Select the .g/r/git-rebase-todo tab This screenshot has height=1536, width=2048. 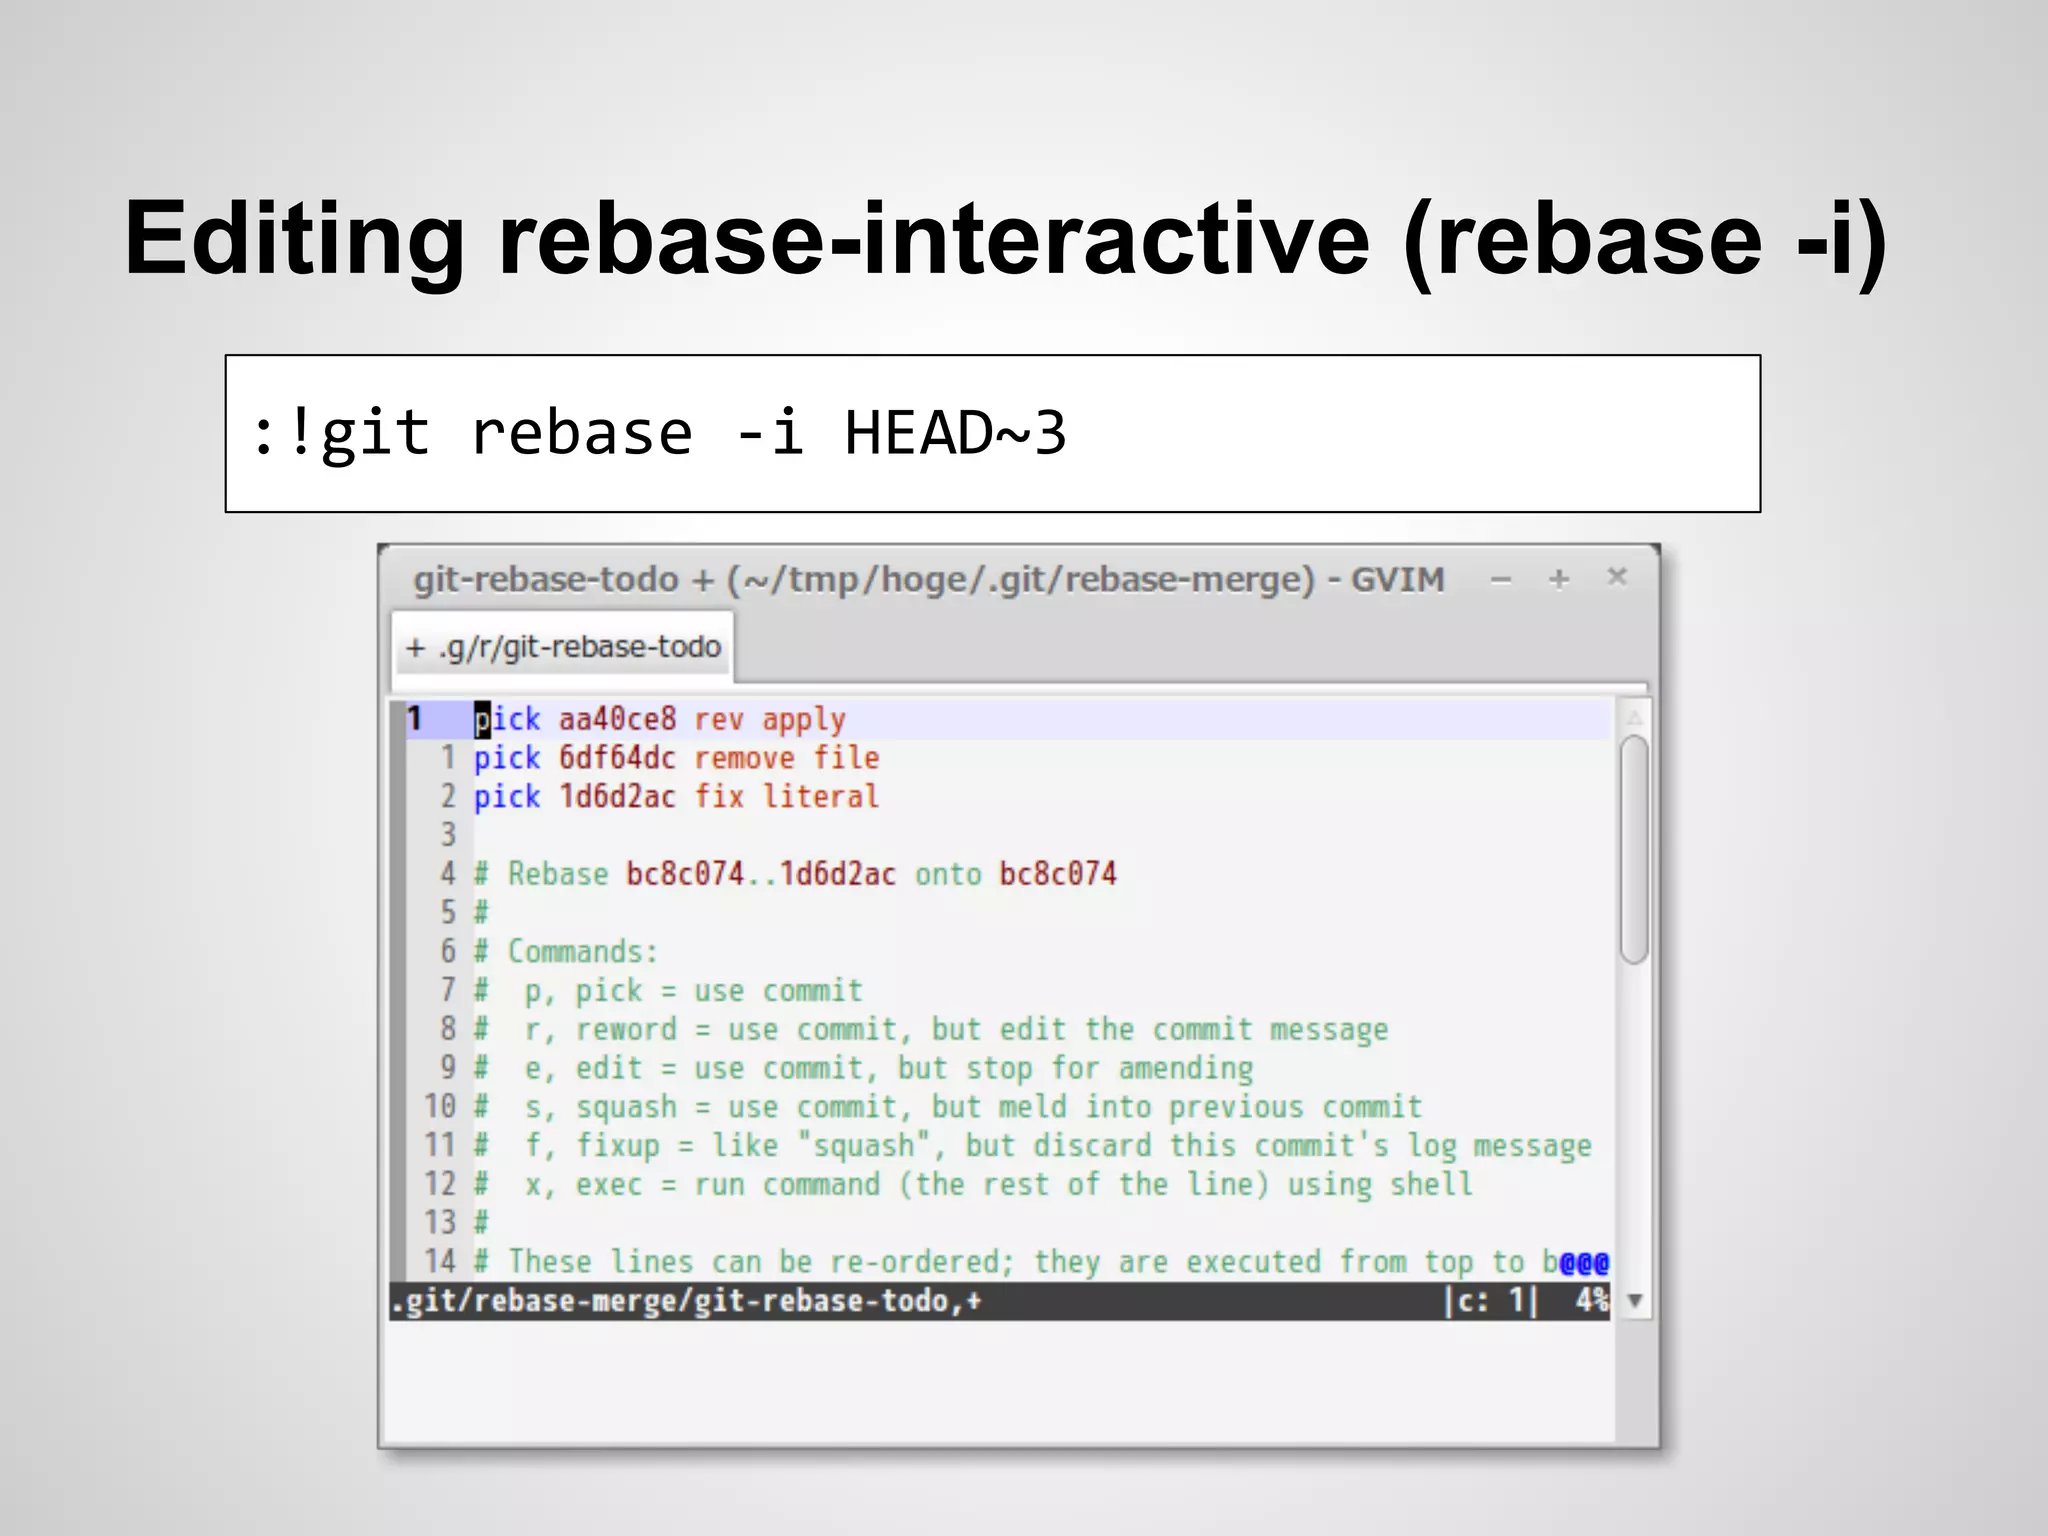pyautogui.click(x=563, y=648)
